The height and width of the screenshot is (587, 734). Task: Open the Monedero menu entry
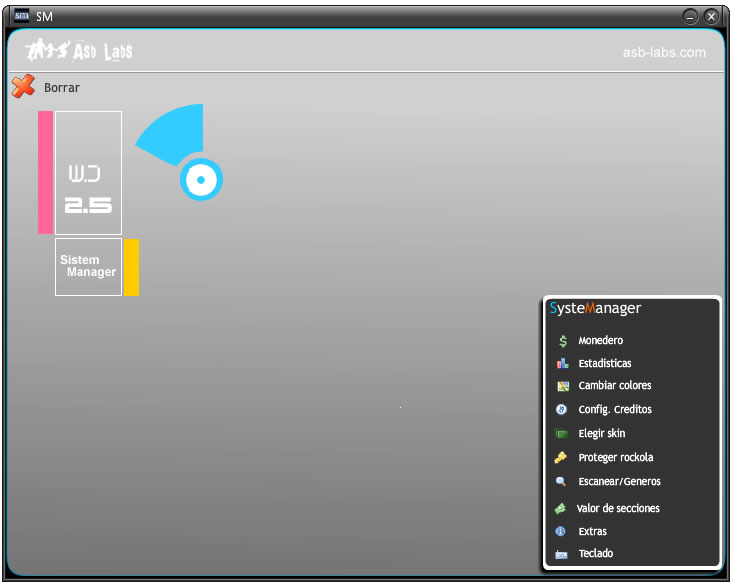pyautogui.click(x=601, y=340)
